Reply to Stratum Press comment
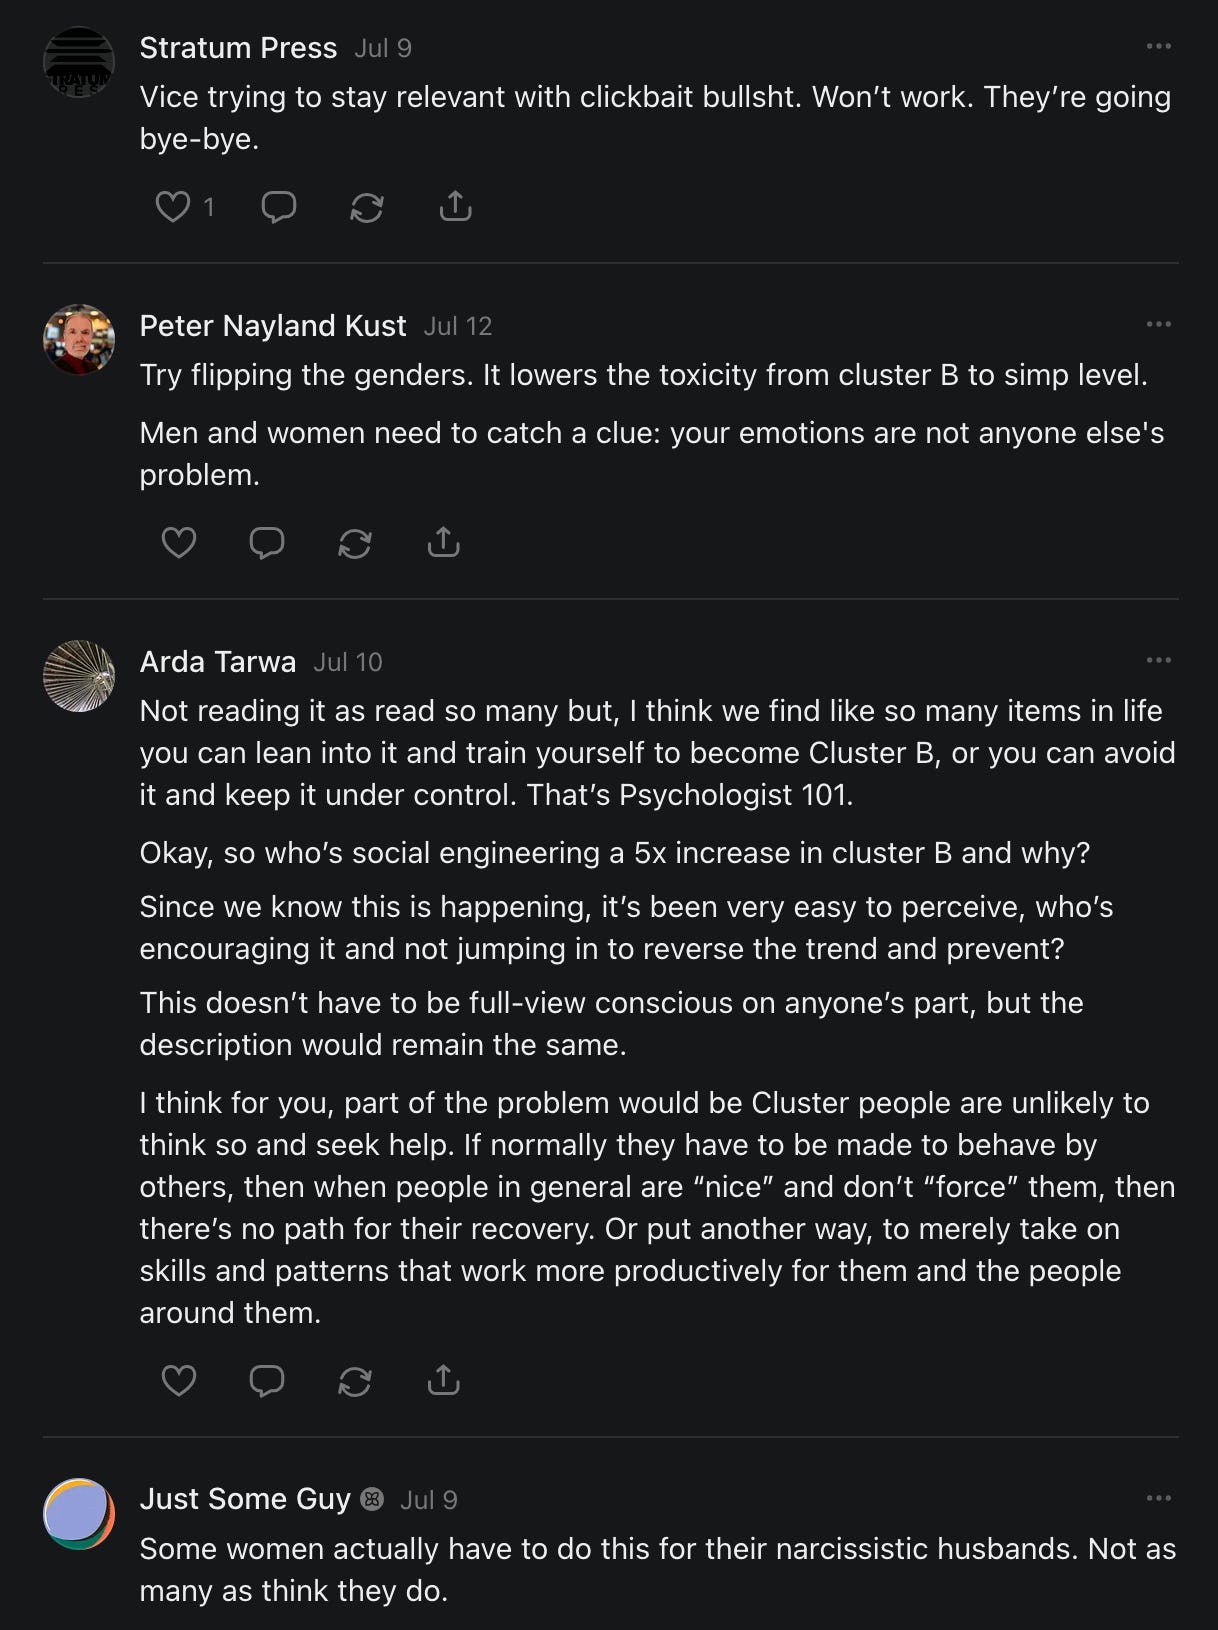Image resolution: width=1218 pixels, height=1630 pixels. (x=278, y=207)
